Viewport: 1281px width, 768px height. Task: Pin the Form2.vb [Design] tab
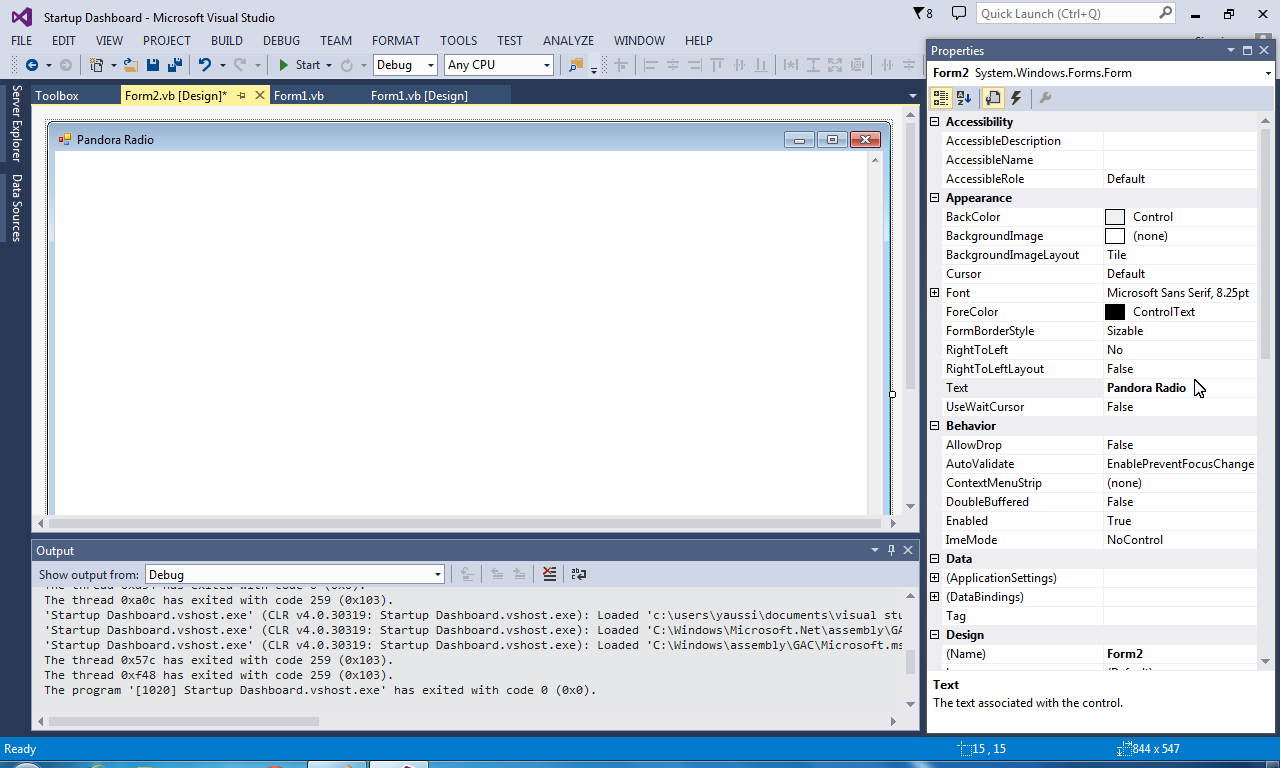coord(242,95)
